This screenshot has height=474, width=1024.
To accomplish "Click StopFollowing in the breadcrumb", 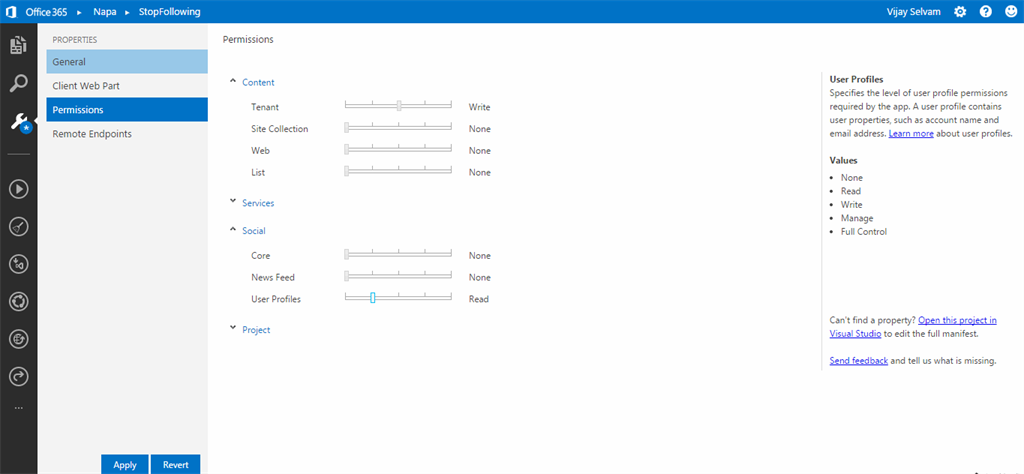I will point(170,12).
